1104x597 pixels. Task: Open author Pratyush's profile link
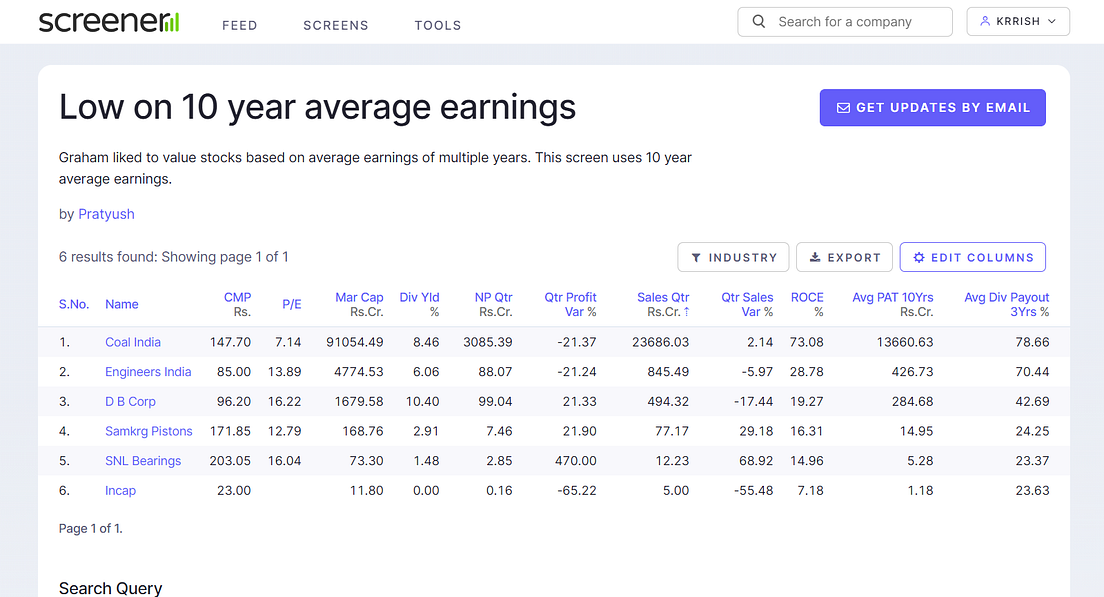point(106,214)
